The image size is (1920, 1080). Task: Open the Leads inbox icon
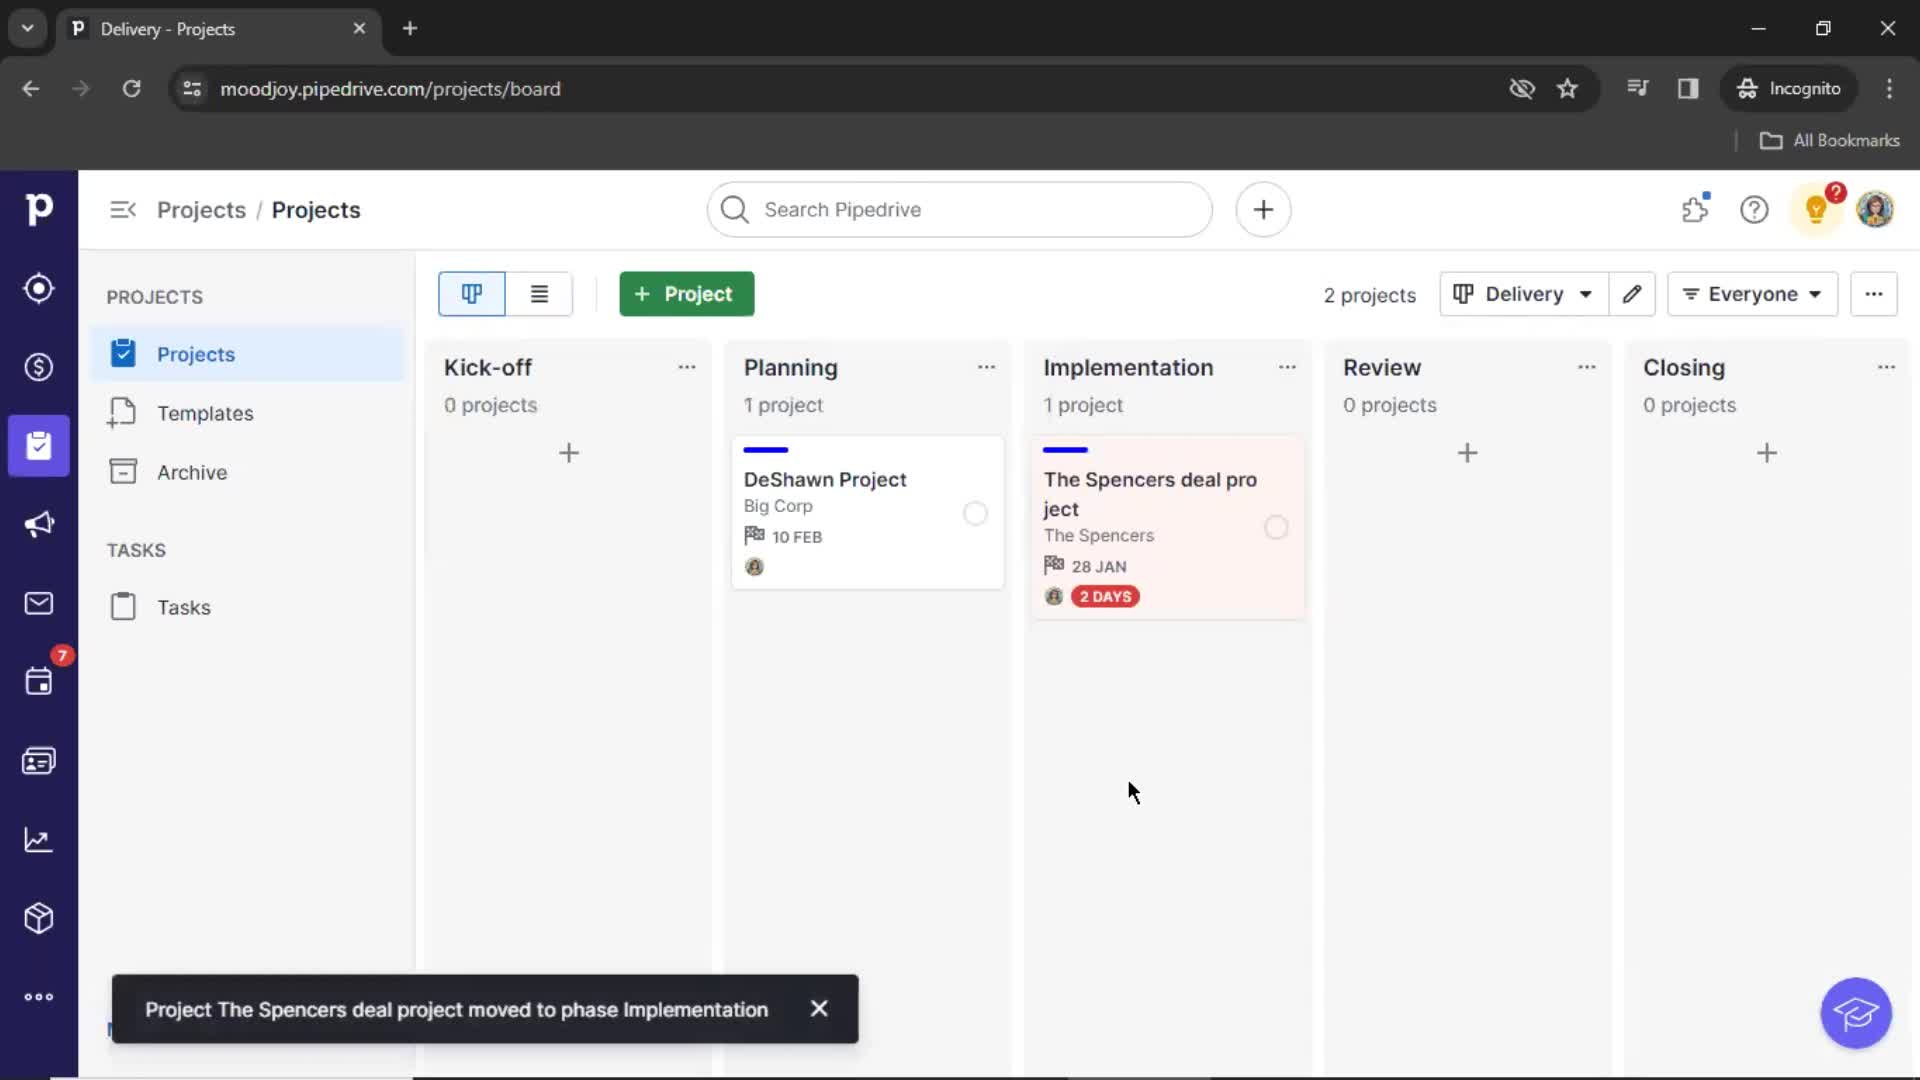pos(38,287)
